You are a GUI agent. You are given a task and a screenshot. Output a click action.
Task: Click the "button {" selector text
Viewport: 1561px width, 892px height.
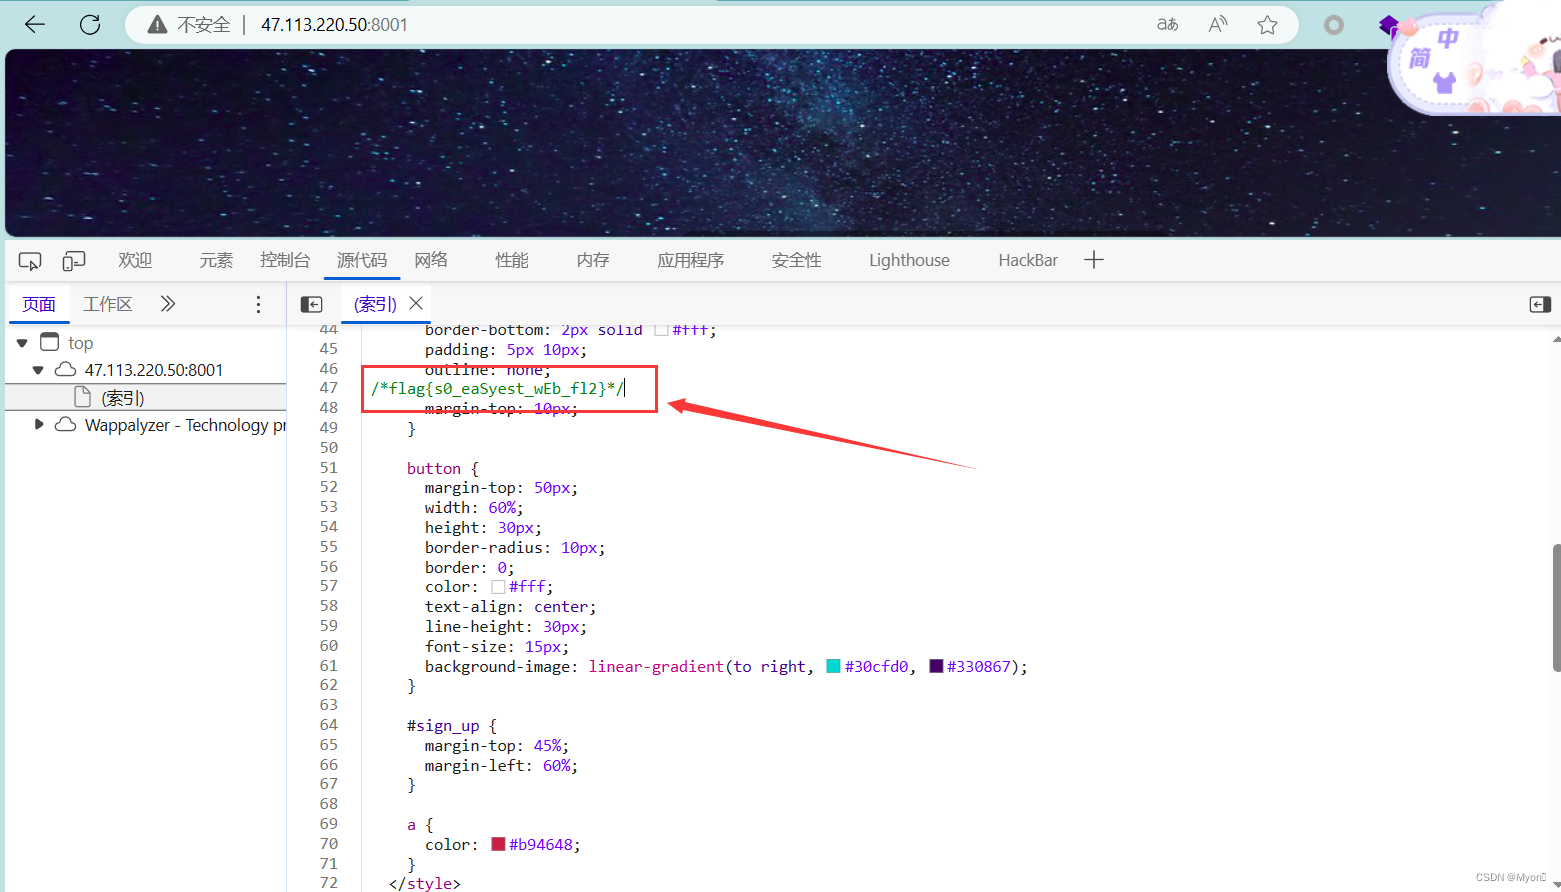pos(443,468)
